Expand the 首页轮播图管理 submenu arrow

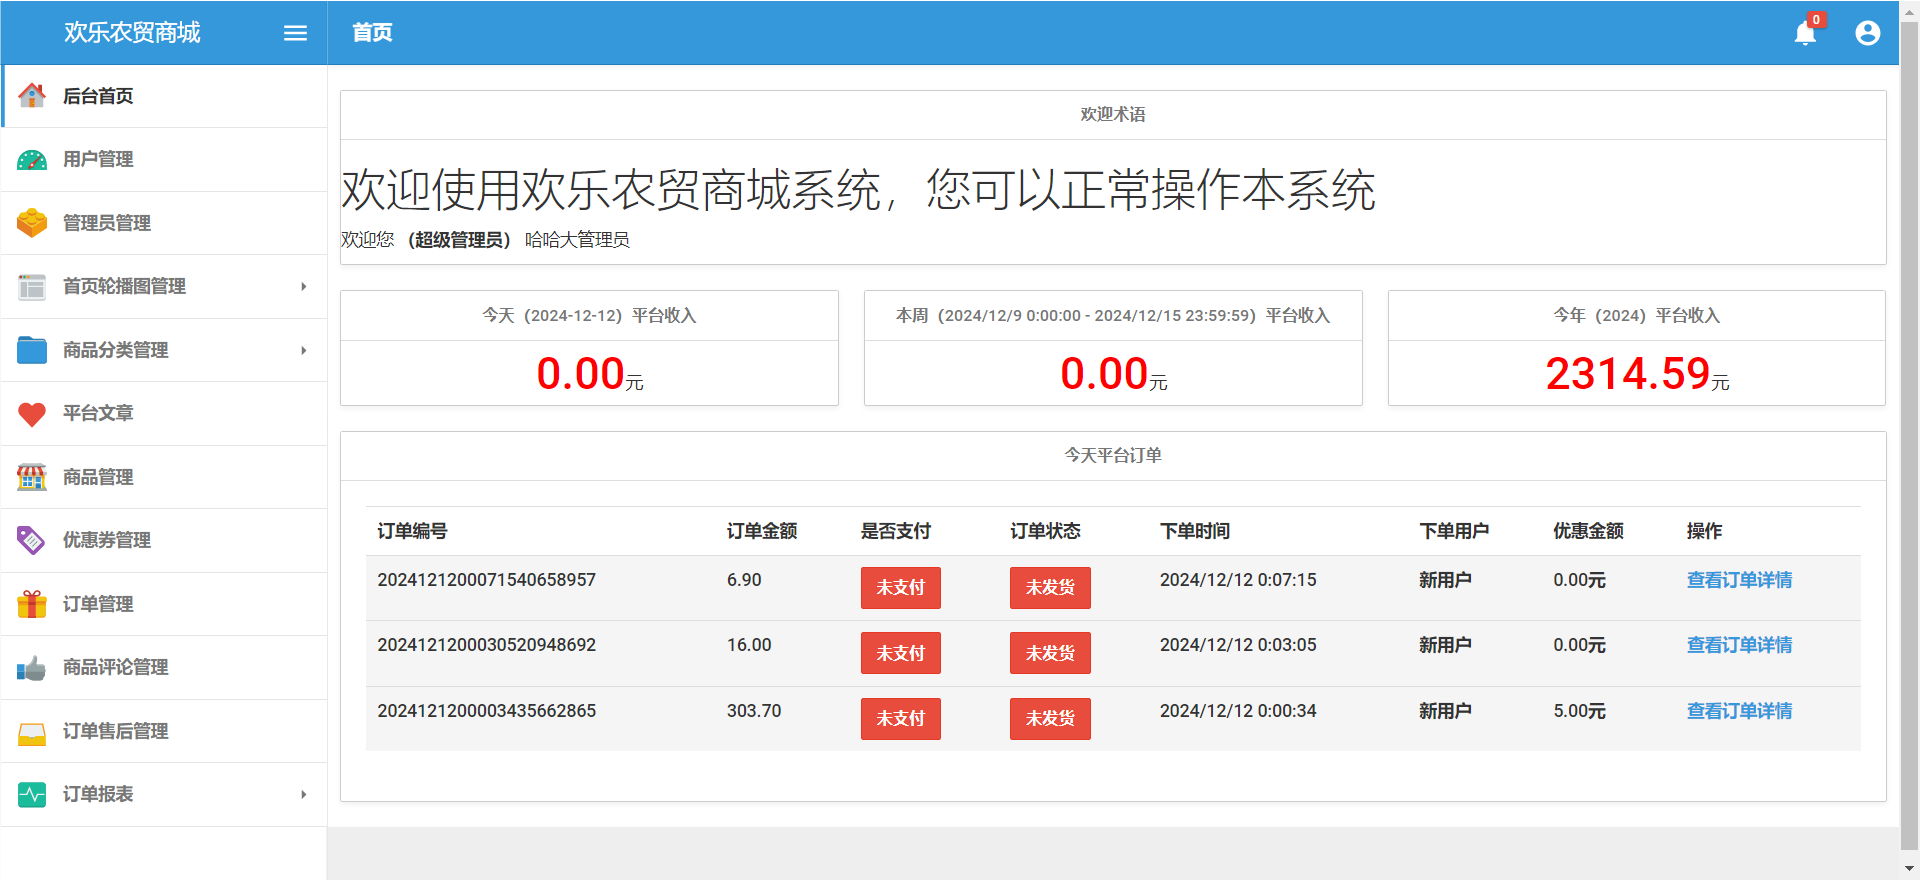point(303,287)
